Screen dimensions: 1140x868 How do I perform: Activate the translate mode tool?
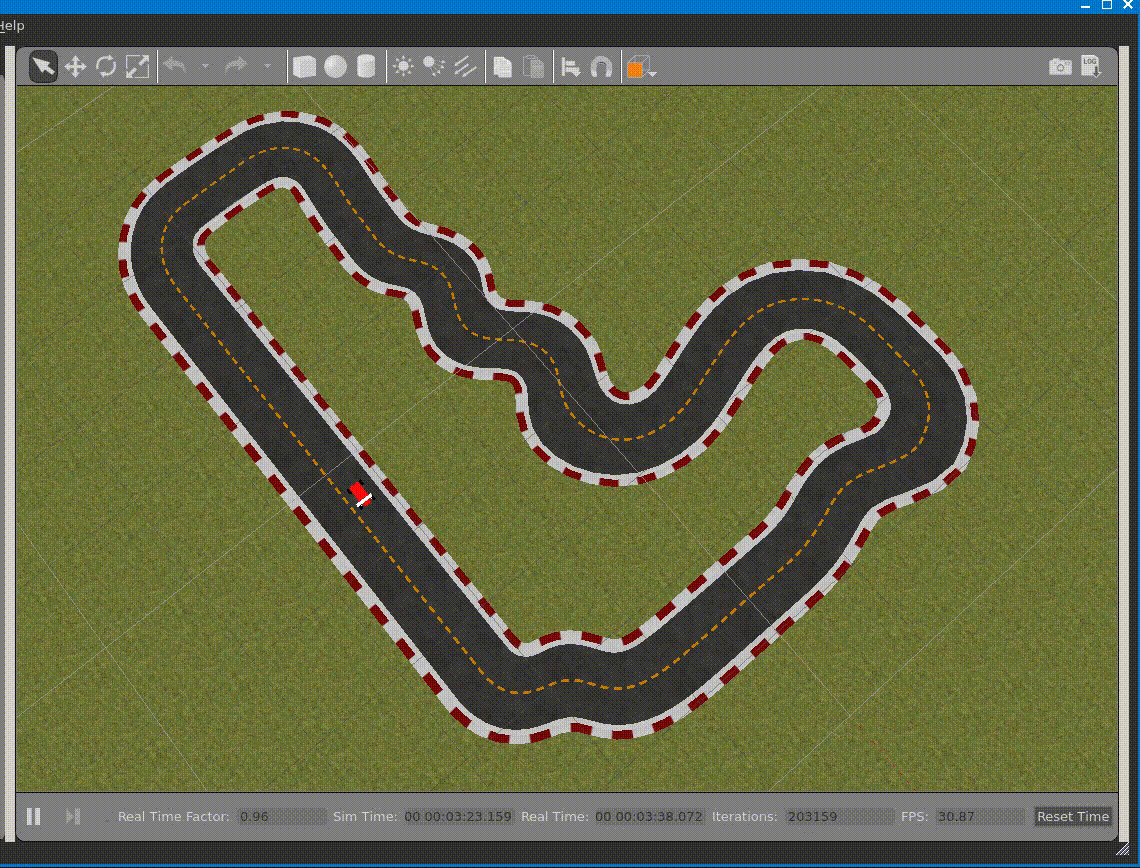click(76, 68)
